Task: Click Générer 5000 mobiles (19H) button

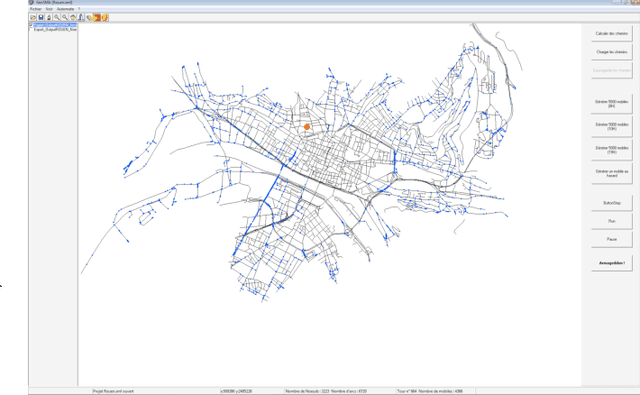Action: coord(611,150)
